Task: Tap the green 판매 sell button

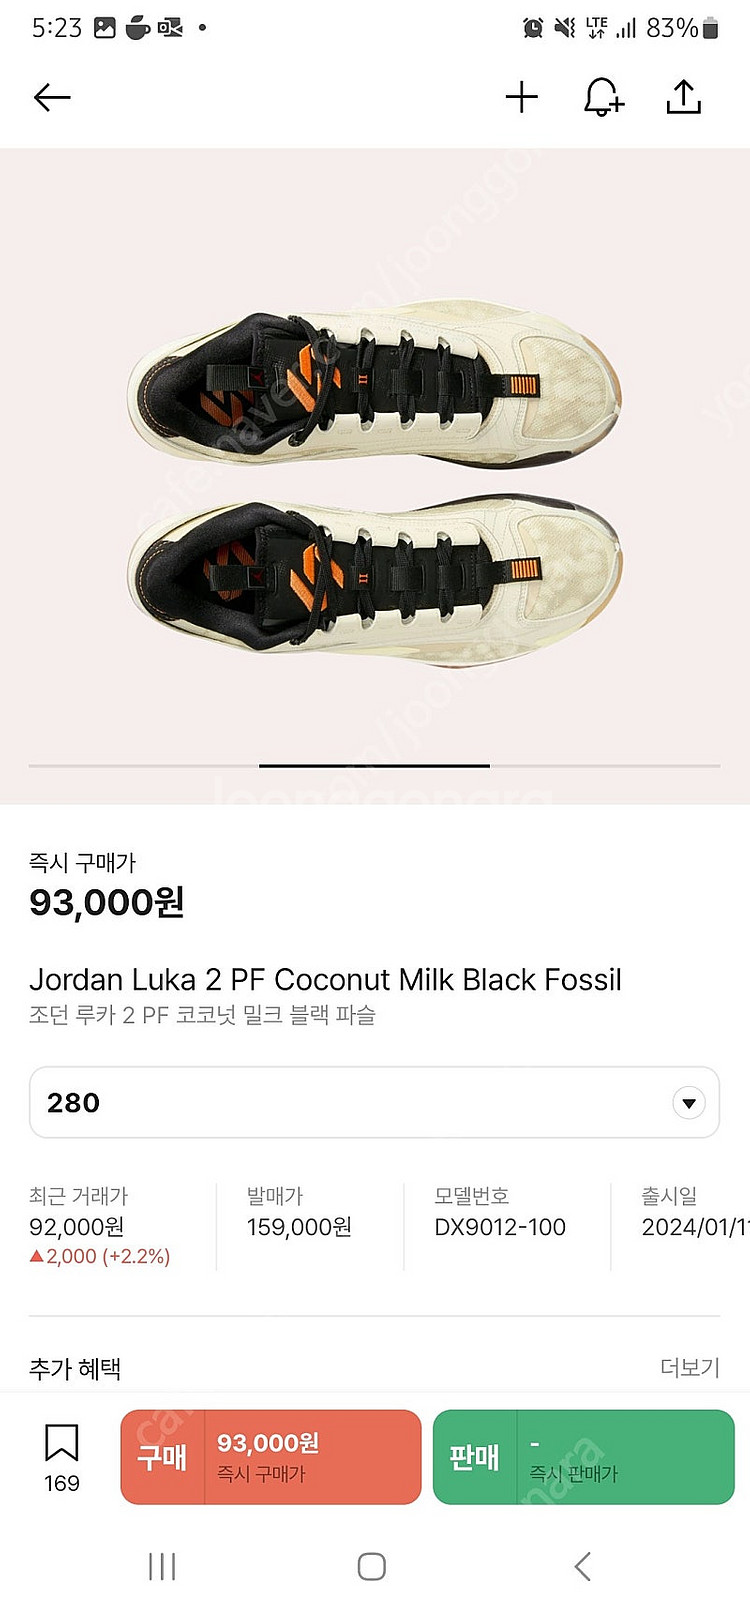Action: tap(584, 1457)
